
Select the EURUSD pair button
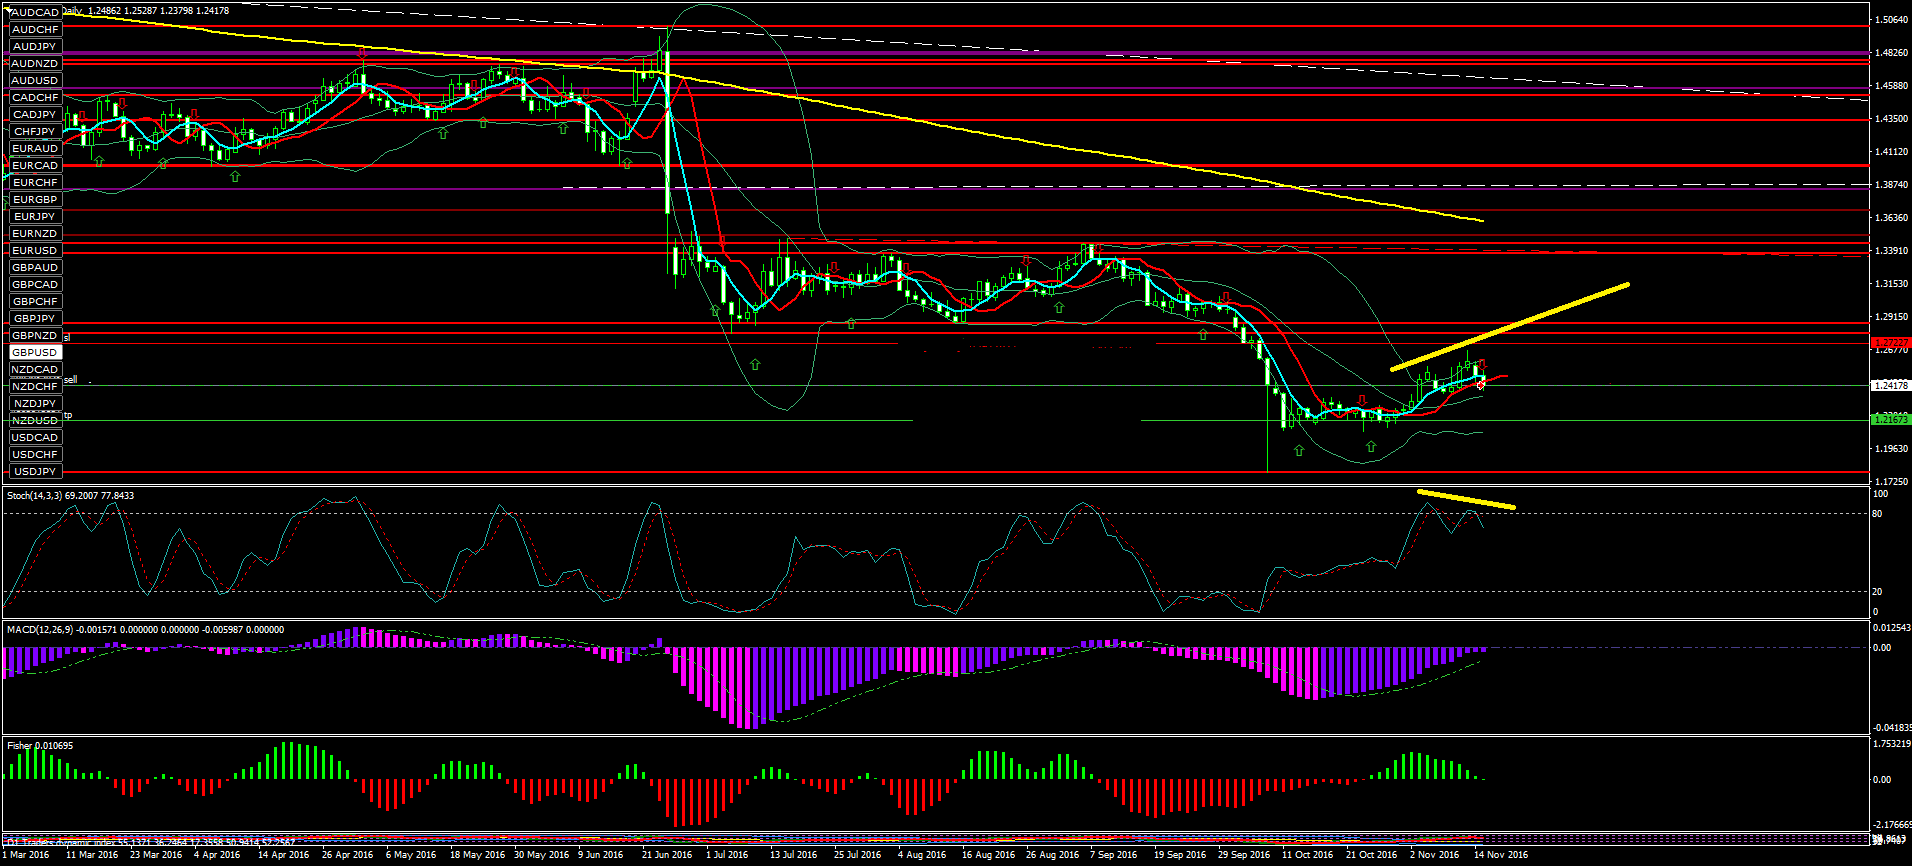[35, 251]
